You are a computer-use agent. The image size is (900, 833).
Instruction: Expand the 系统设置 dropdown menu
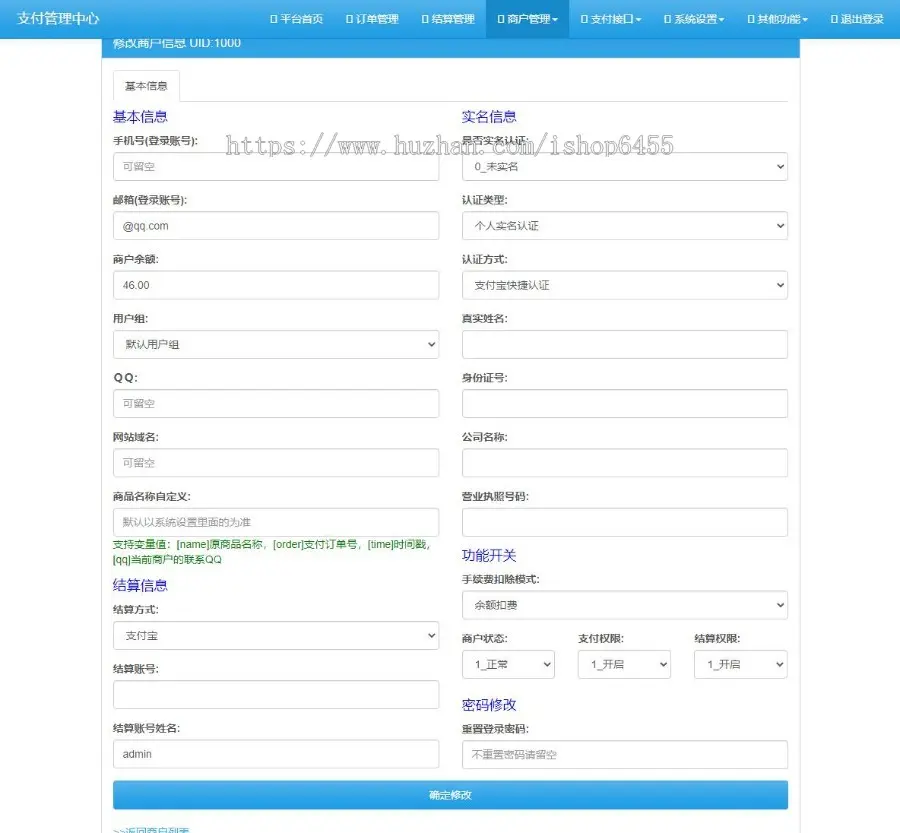click(694, 19)
